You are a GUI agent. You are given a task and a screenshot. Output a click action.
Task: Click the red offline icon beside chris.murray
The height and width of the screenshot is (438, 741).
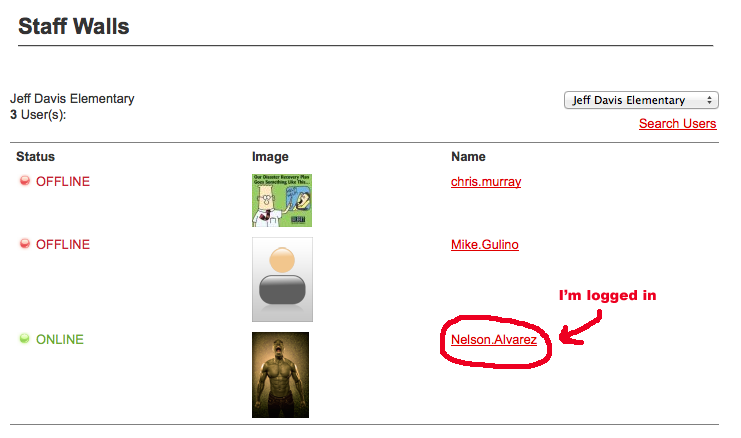pos(25,180)
